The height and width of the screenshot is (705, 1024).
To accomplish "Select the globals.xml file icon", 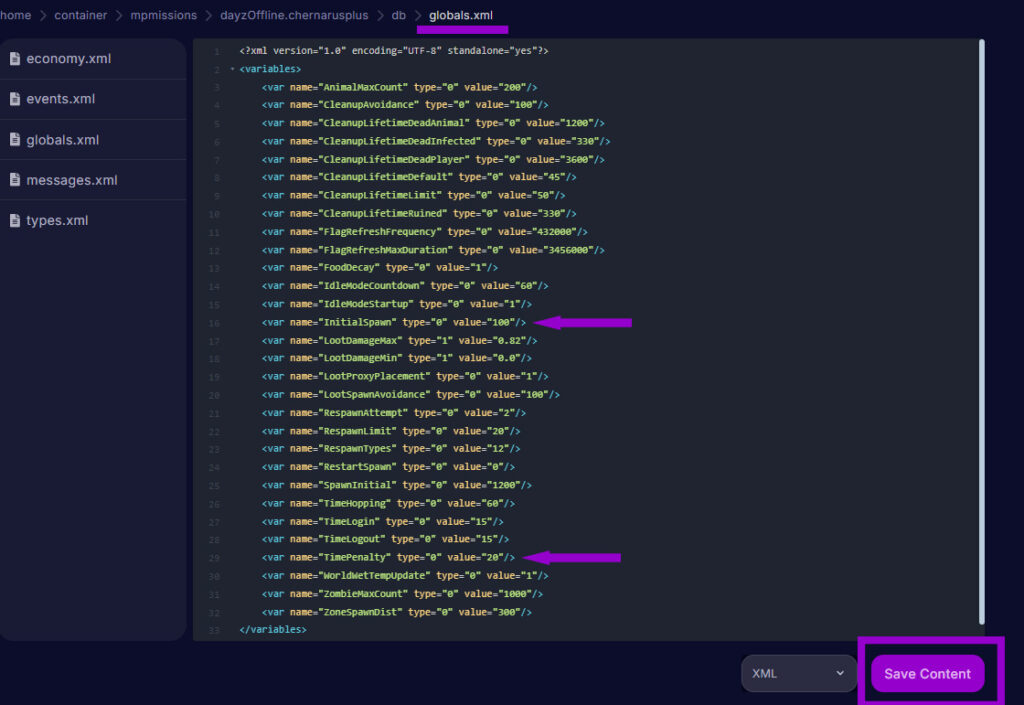I will click(13, 139).
